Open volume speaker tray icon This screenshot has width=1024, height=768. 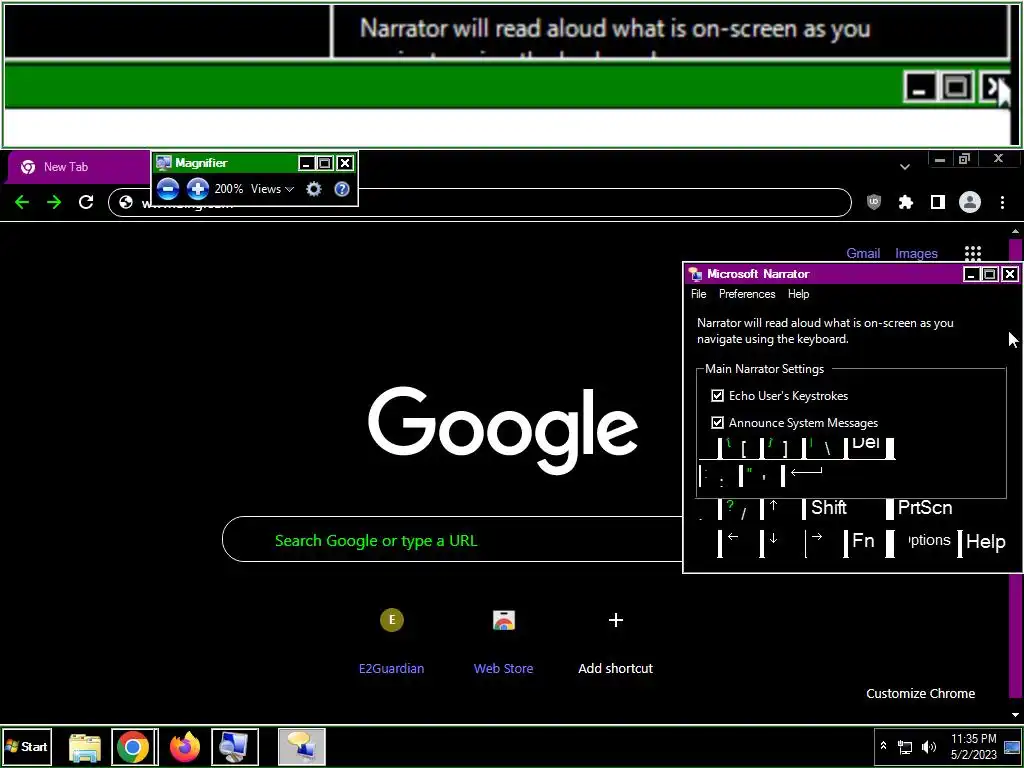(928, 746)
